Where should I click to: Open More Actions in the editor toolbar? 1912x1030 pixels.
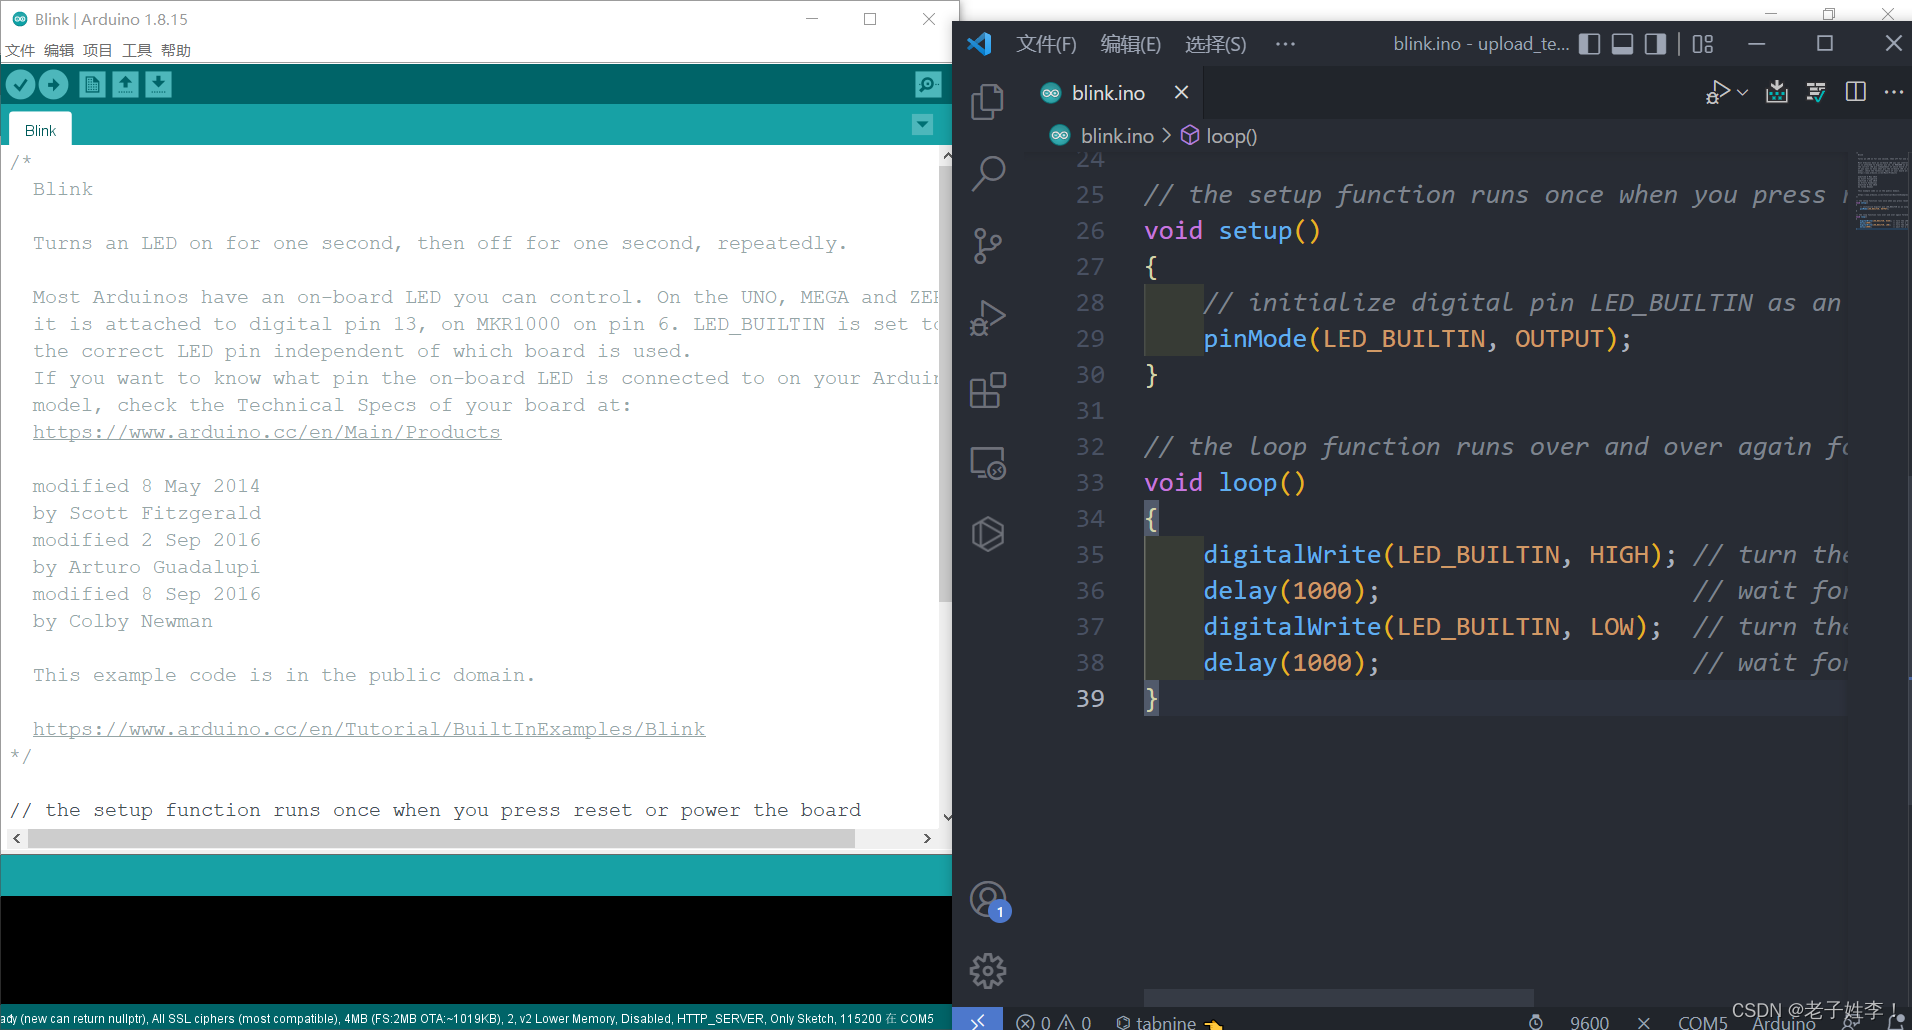click(1894, 92)
